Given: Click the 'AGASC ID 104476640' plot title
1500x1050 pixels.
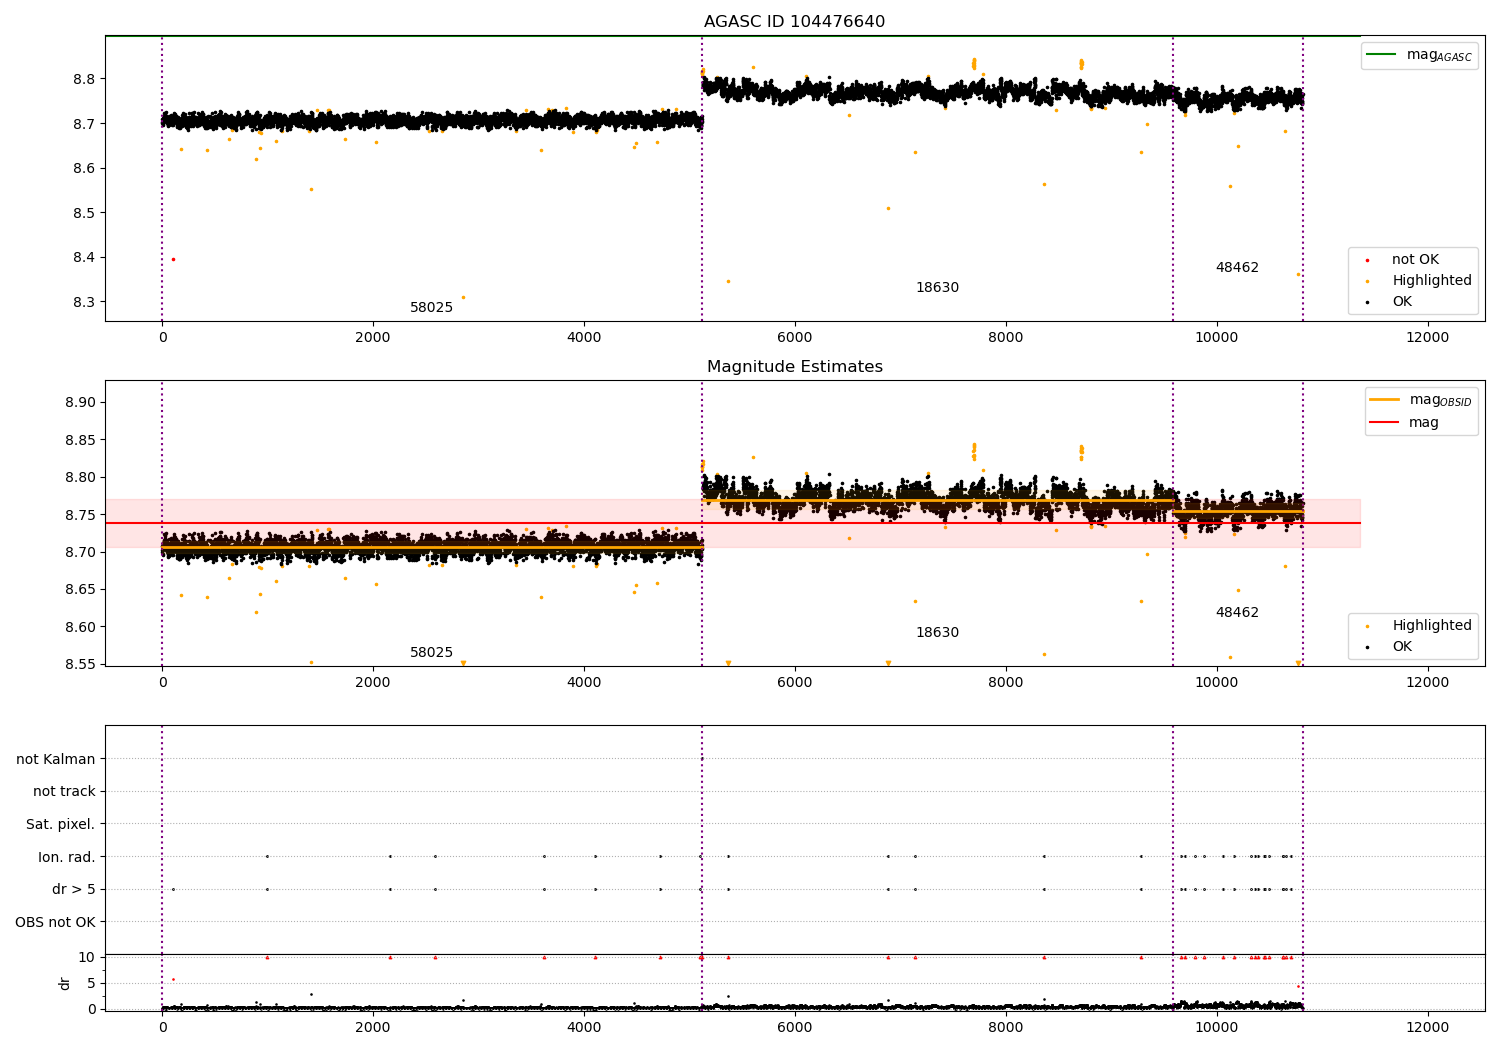Looking at the screenshot, I should point(794,22).
